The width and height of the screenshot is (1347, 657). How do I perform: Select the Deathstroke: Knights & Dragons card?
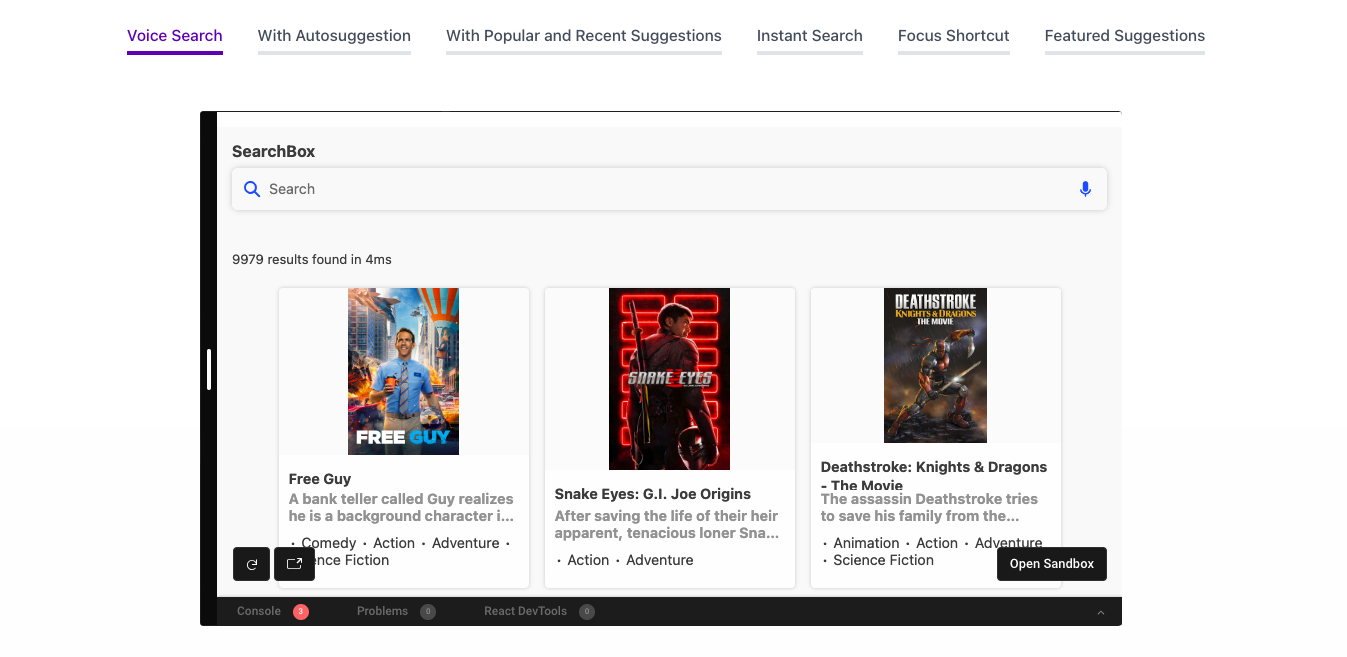934,365
